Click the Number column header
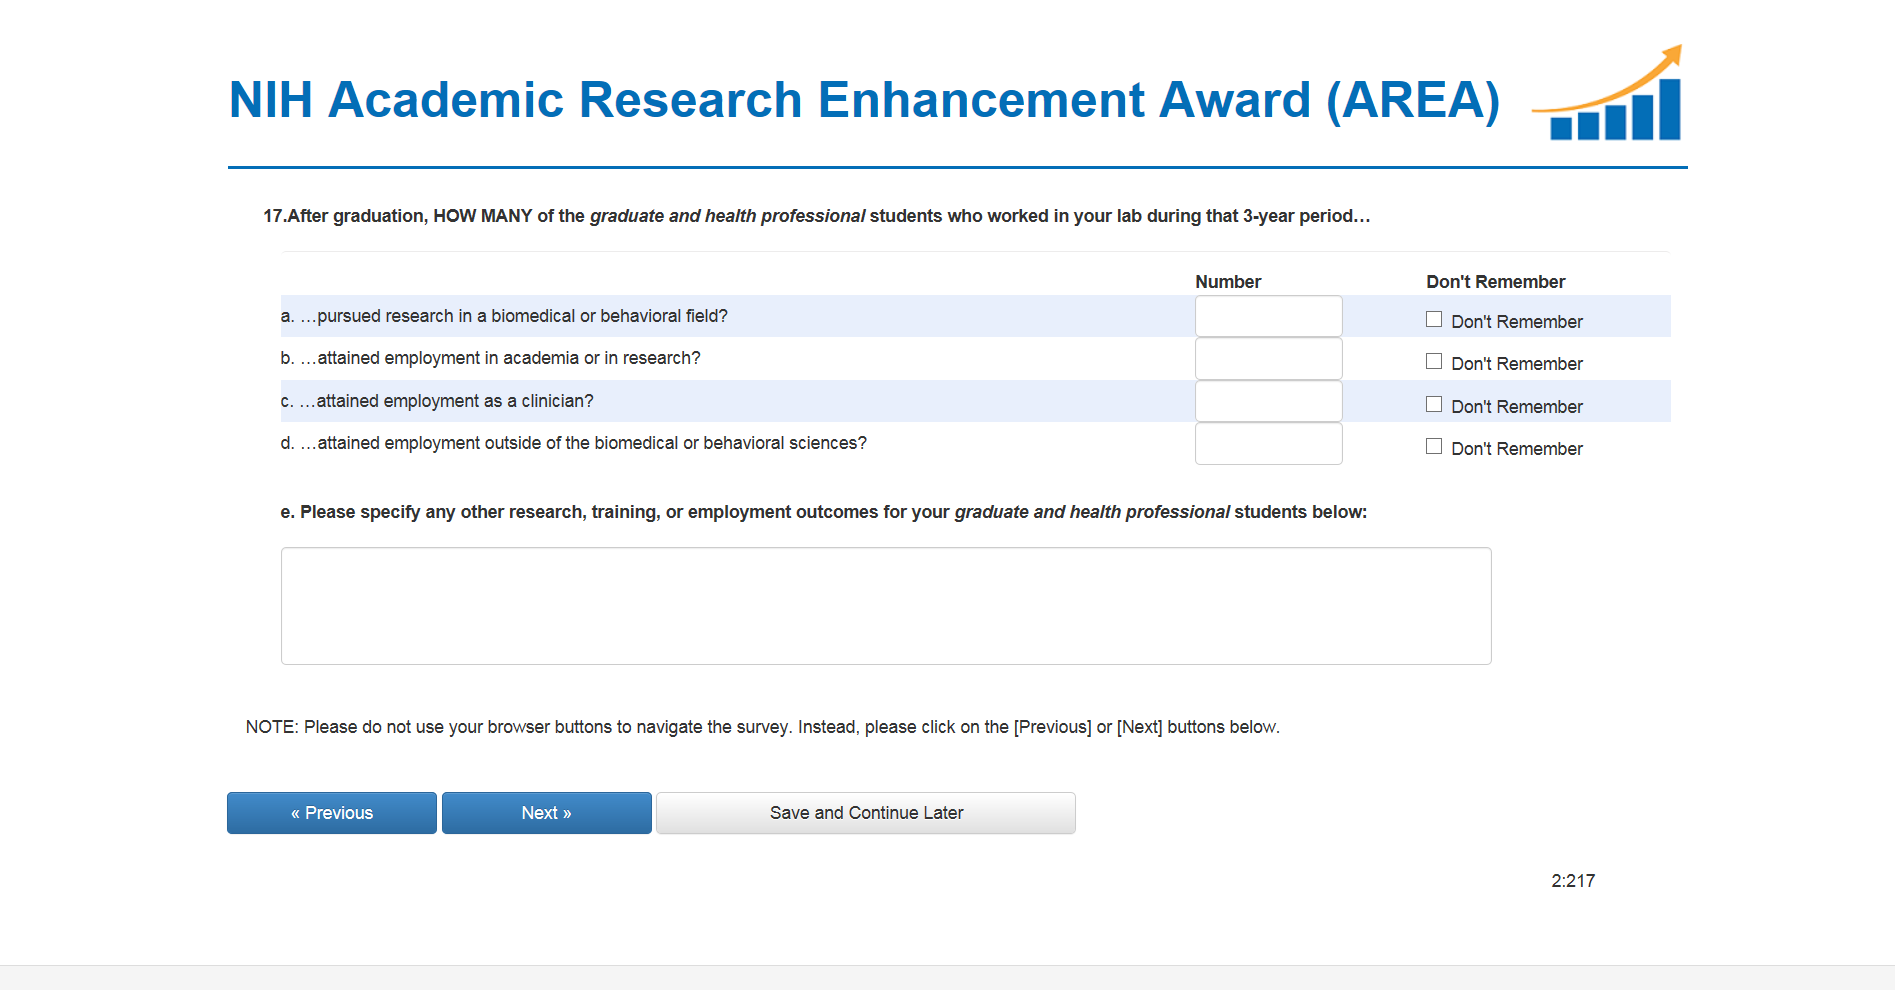This screenshot has width=1895, height=990. [1228, 282]
